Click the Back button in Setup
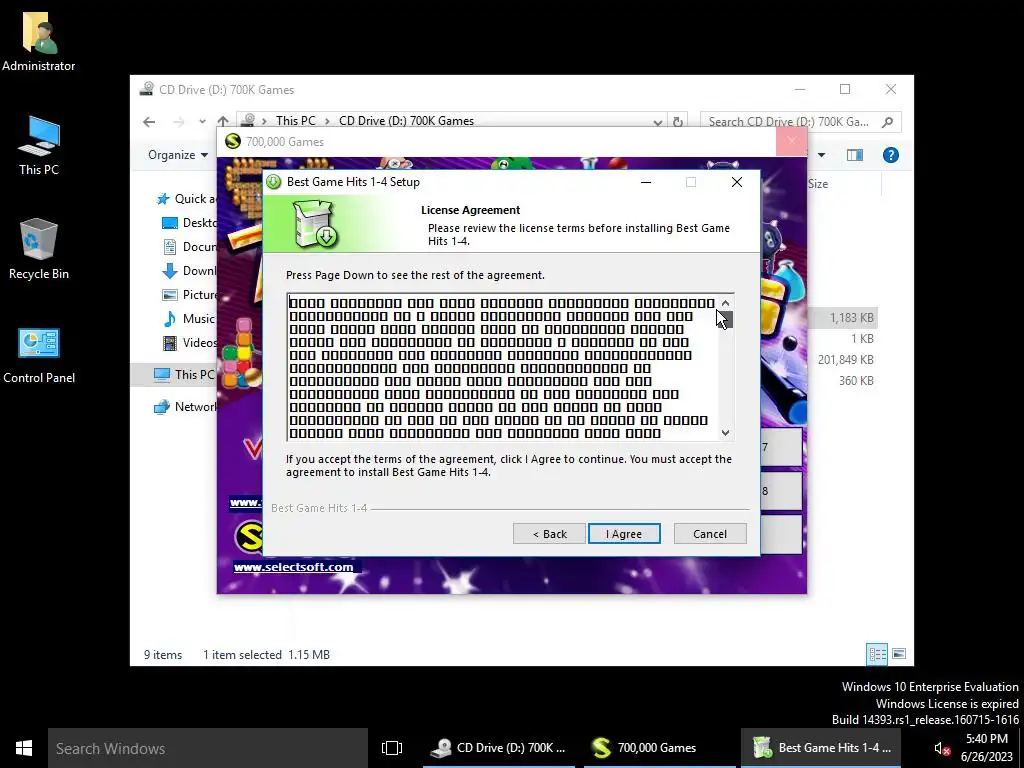This screenshot has width=1024, height=768. click(x=549, y=534)
